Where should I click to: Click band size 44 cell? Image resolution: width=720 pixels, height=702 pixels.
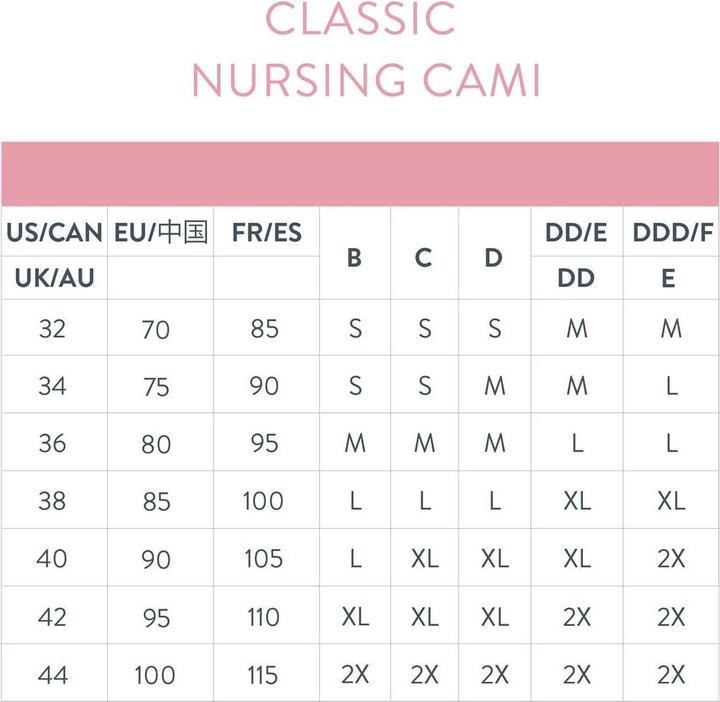point(52,675)
